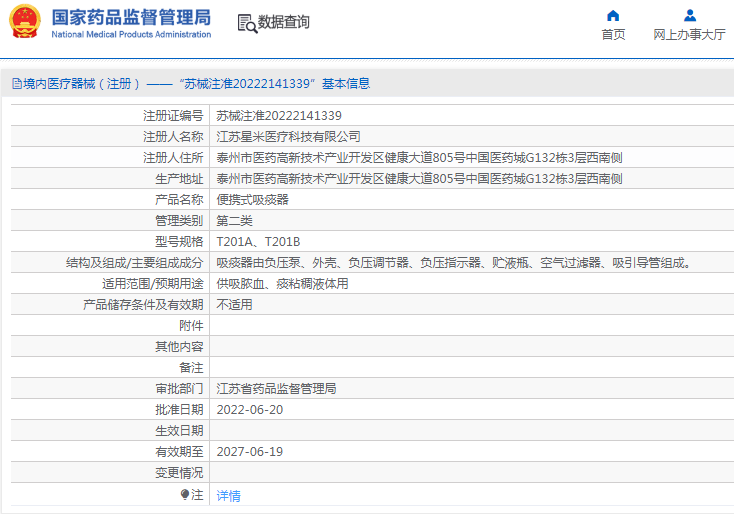This screenshot has height=514, width=734.
Task: Click the 国家药品监督管理局 site title
Action: point(130,16)
